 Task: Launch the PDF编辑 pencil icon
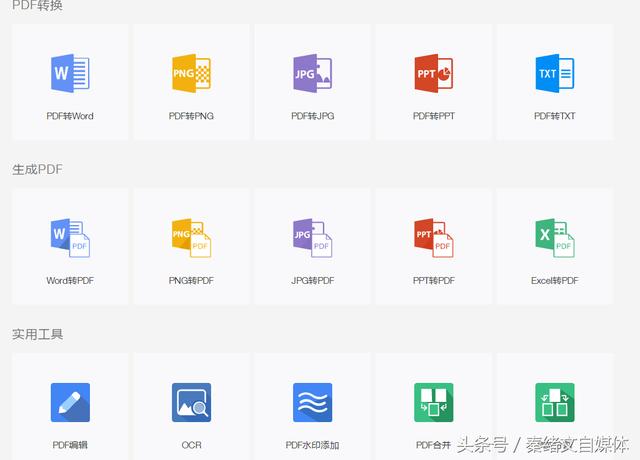[x=70, y=402]
